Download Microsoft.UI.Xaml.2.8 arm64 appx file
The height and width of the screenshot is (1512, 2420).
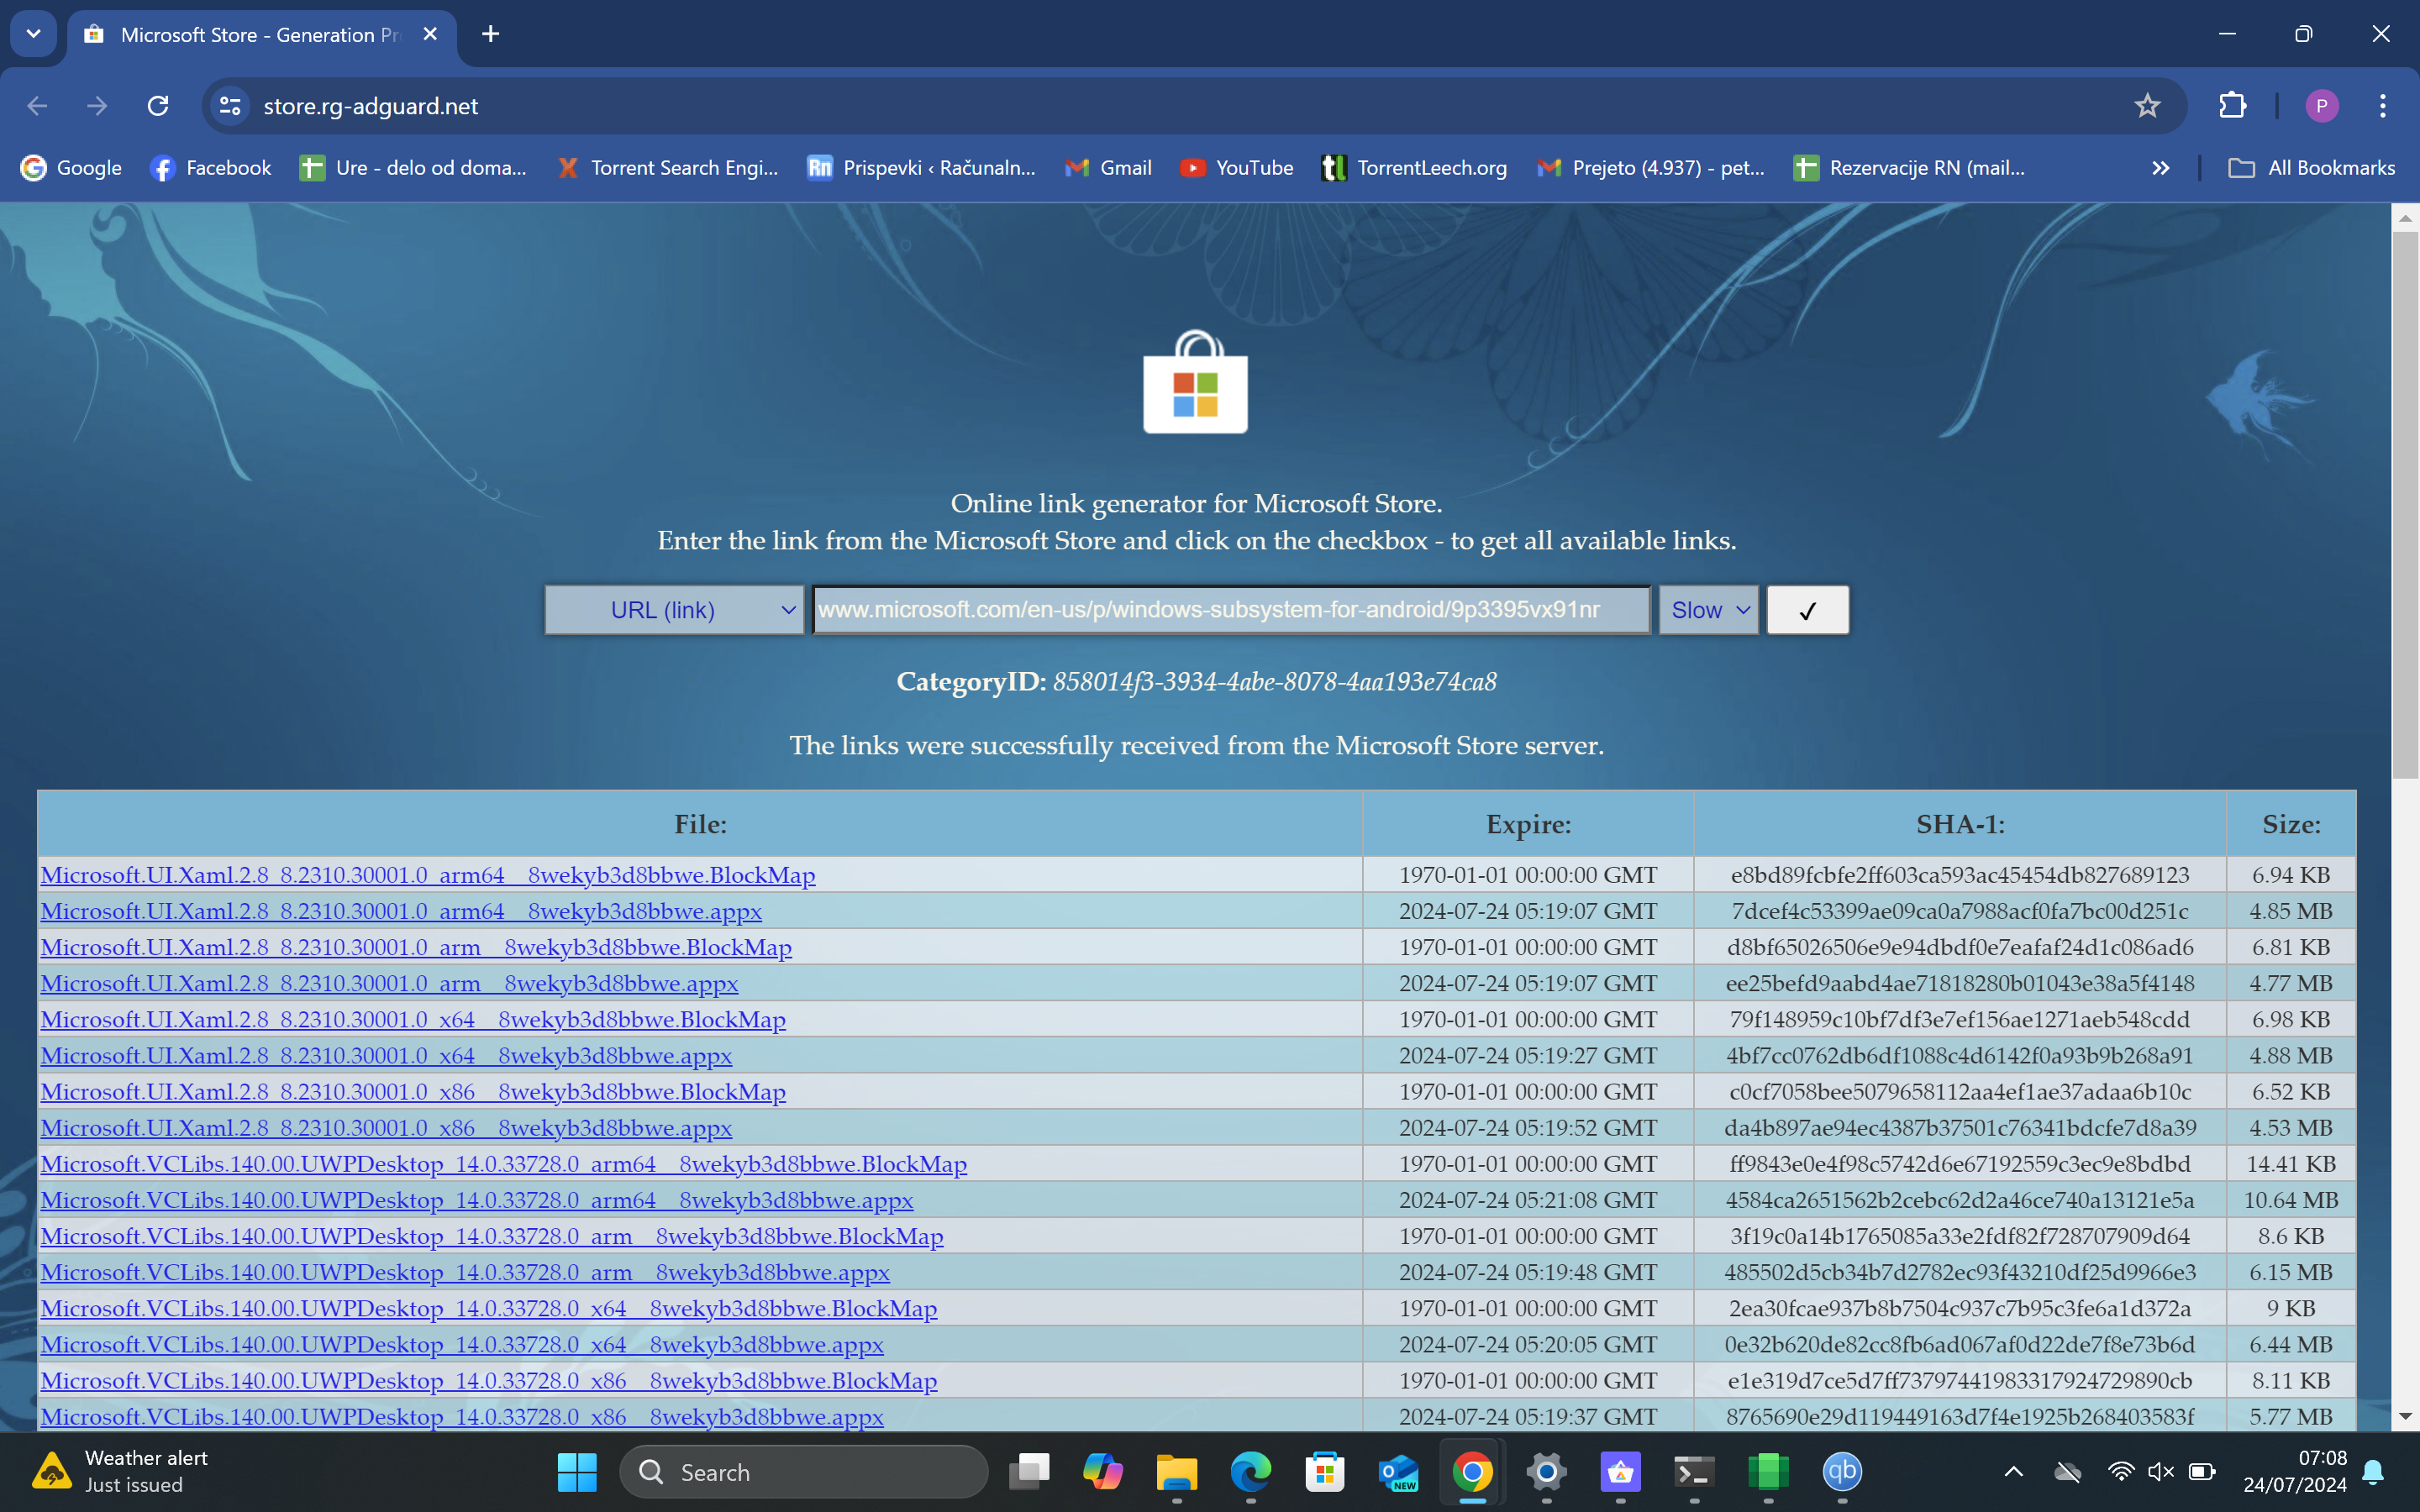pyautogui.click(x=401, y=911)
